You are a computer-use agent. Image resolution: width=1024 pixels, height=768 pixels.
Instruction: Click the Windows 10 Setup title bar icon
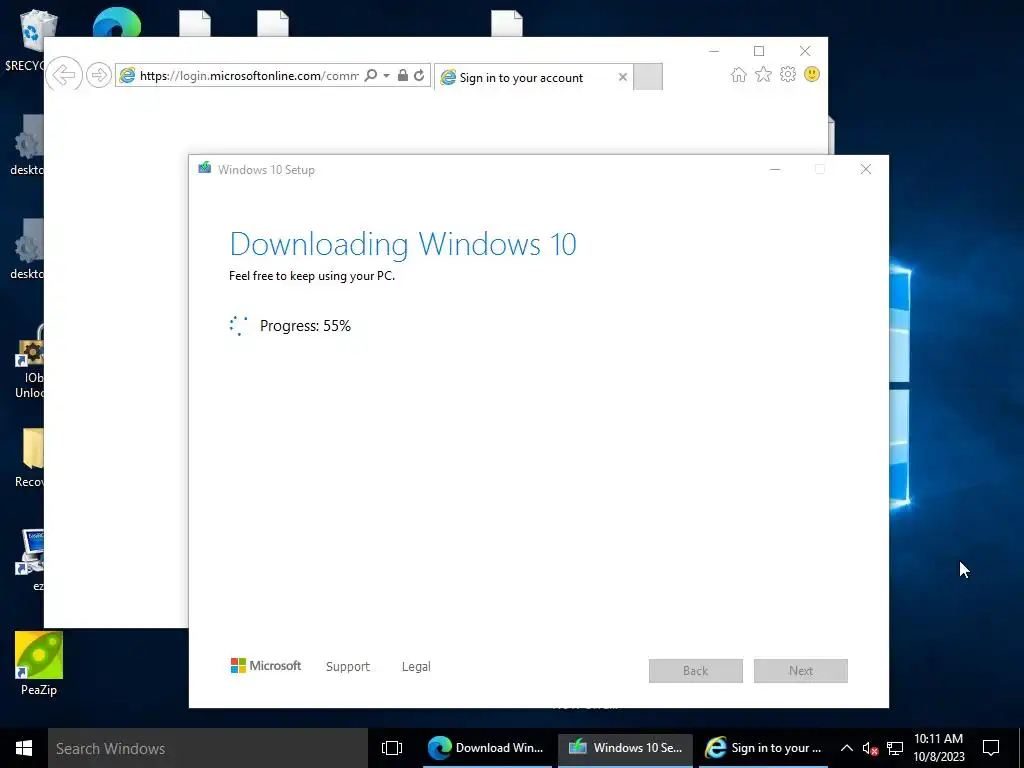[x=204, y=168]
